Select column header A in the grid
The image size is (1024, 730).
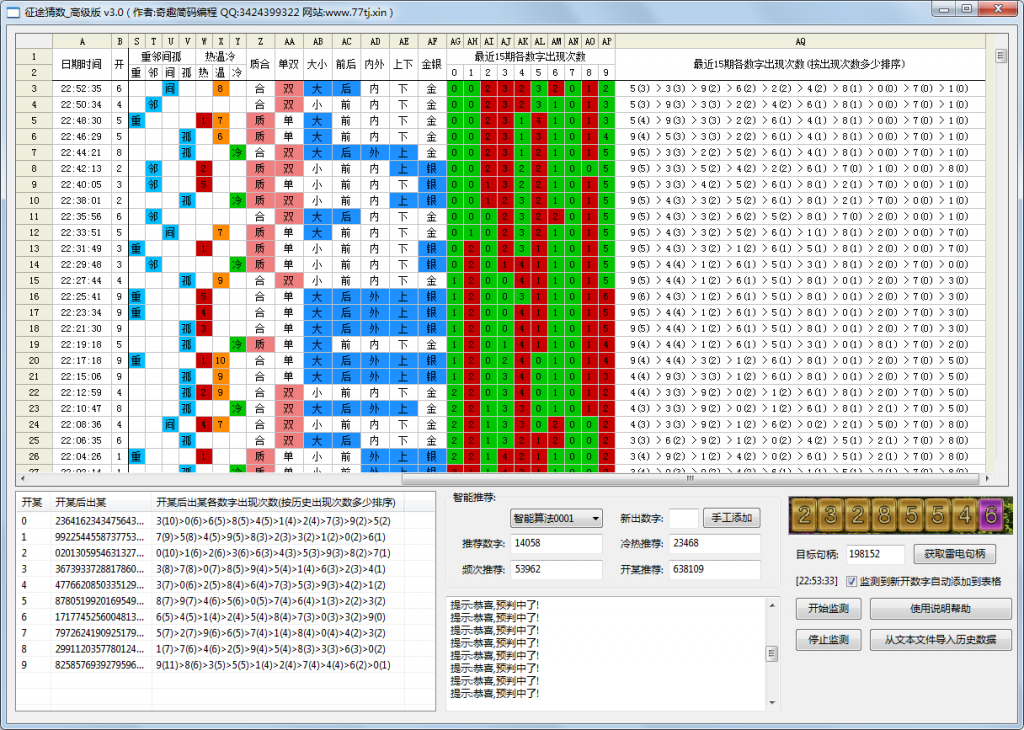(x=82, y=41)
